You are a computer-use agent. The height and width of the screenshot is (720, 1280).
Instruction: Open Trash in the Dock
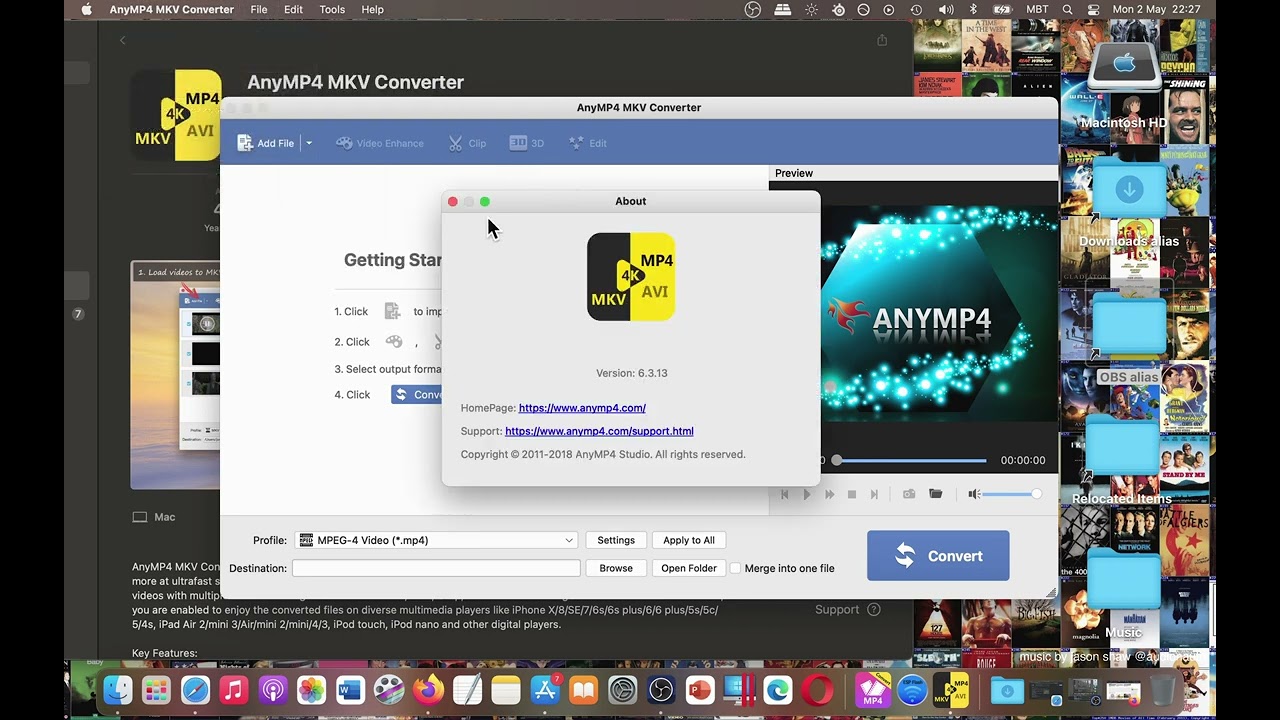[x=1162, y=690]
